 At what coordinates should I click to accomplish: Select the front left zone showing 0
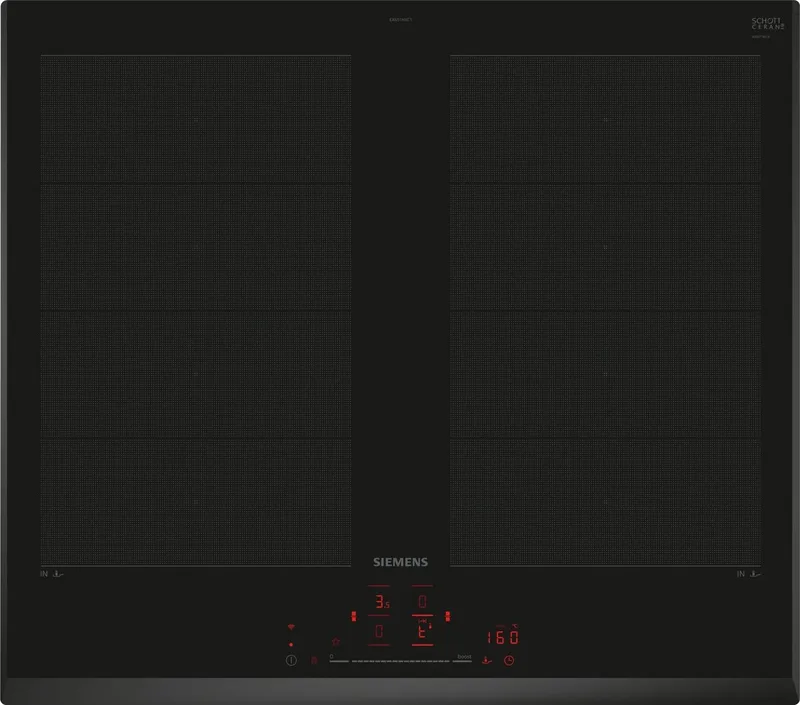tap(379, 632)
